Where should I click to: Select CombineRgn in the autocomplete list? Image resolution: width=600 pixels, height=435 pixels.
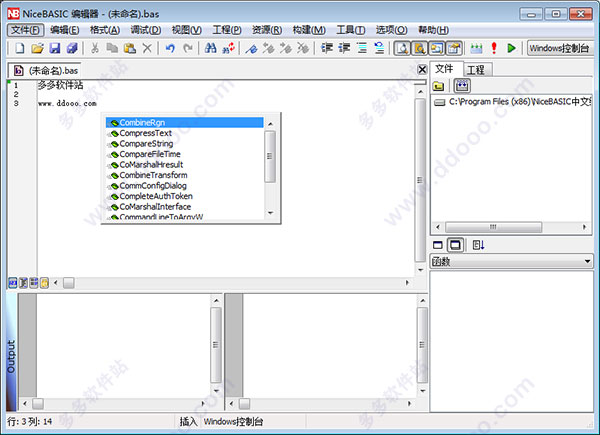pyautogui.click(x=184, y=122)
